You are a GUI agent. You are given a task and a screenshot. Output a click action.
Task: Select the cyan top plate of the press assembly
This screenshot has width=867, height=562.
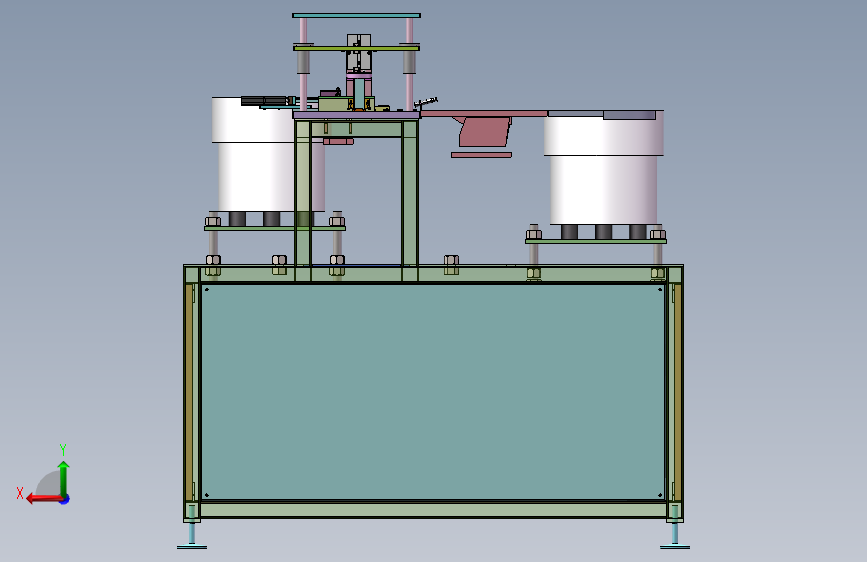pyautogui.click(x=356, y=15)
